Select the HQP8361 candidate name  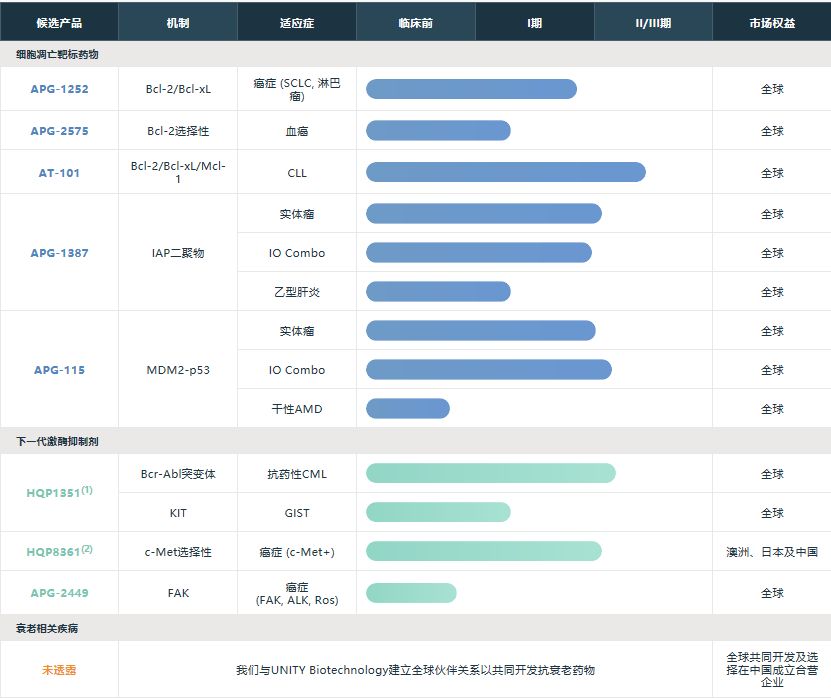(x=57, y=551)
